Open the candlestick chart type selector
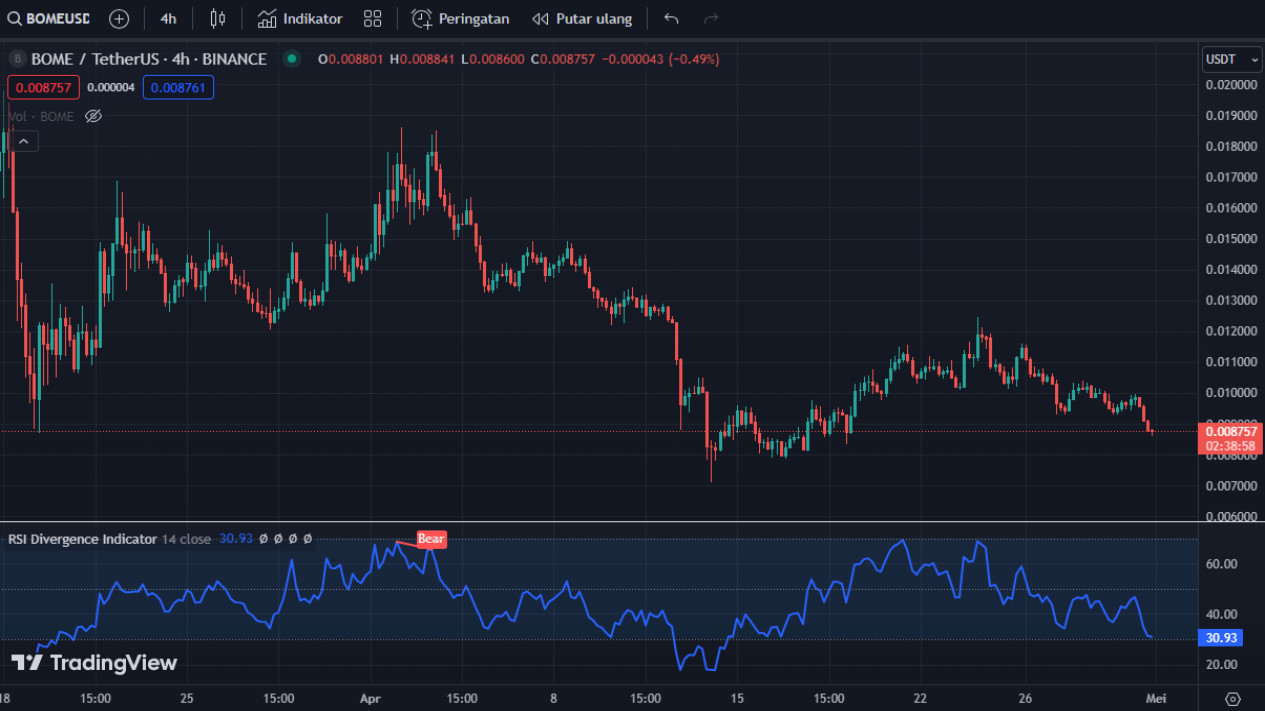The width and height of the screenshot is (1265, 711). tap(218, 19)
